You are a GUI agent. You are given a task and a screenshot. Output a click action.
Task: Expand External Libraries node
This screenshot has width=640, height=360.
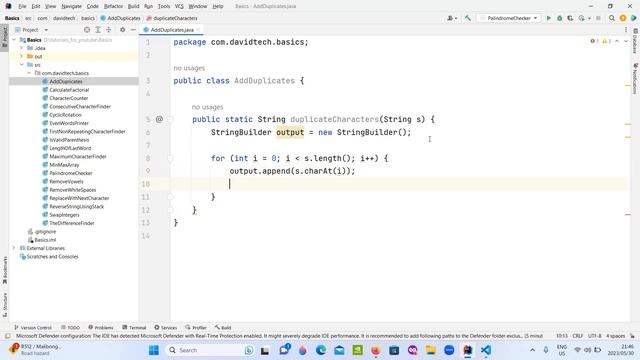tap(14, 248)
